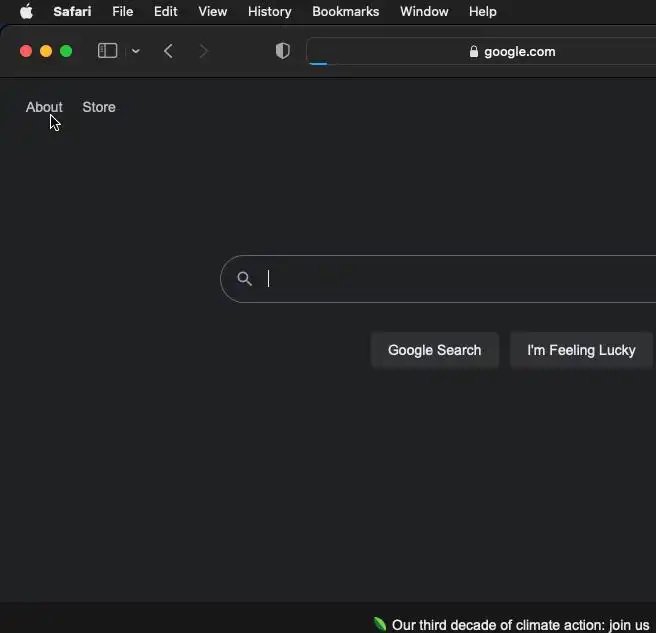Expand the tab group dropdown arrow
The image size is (656, 633).
coord(135,51)
